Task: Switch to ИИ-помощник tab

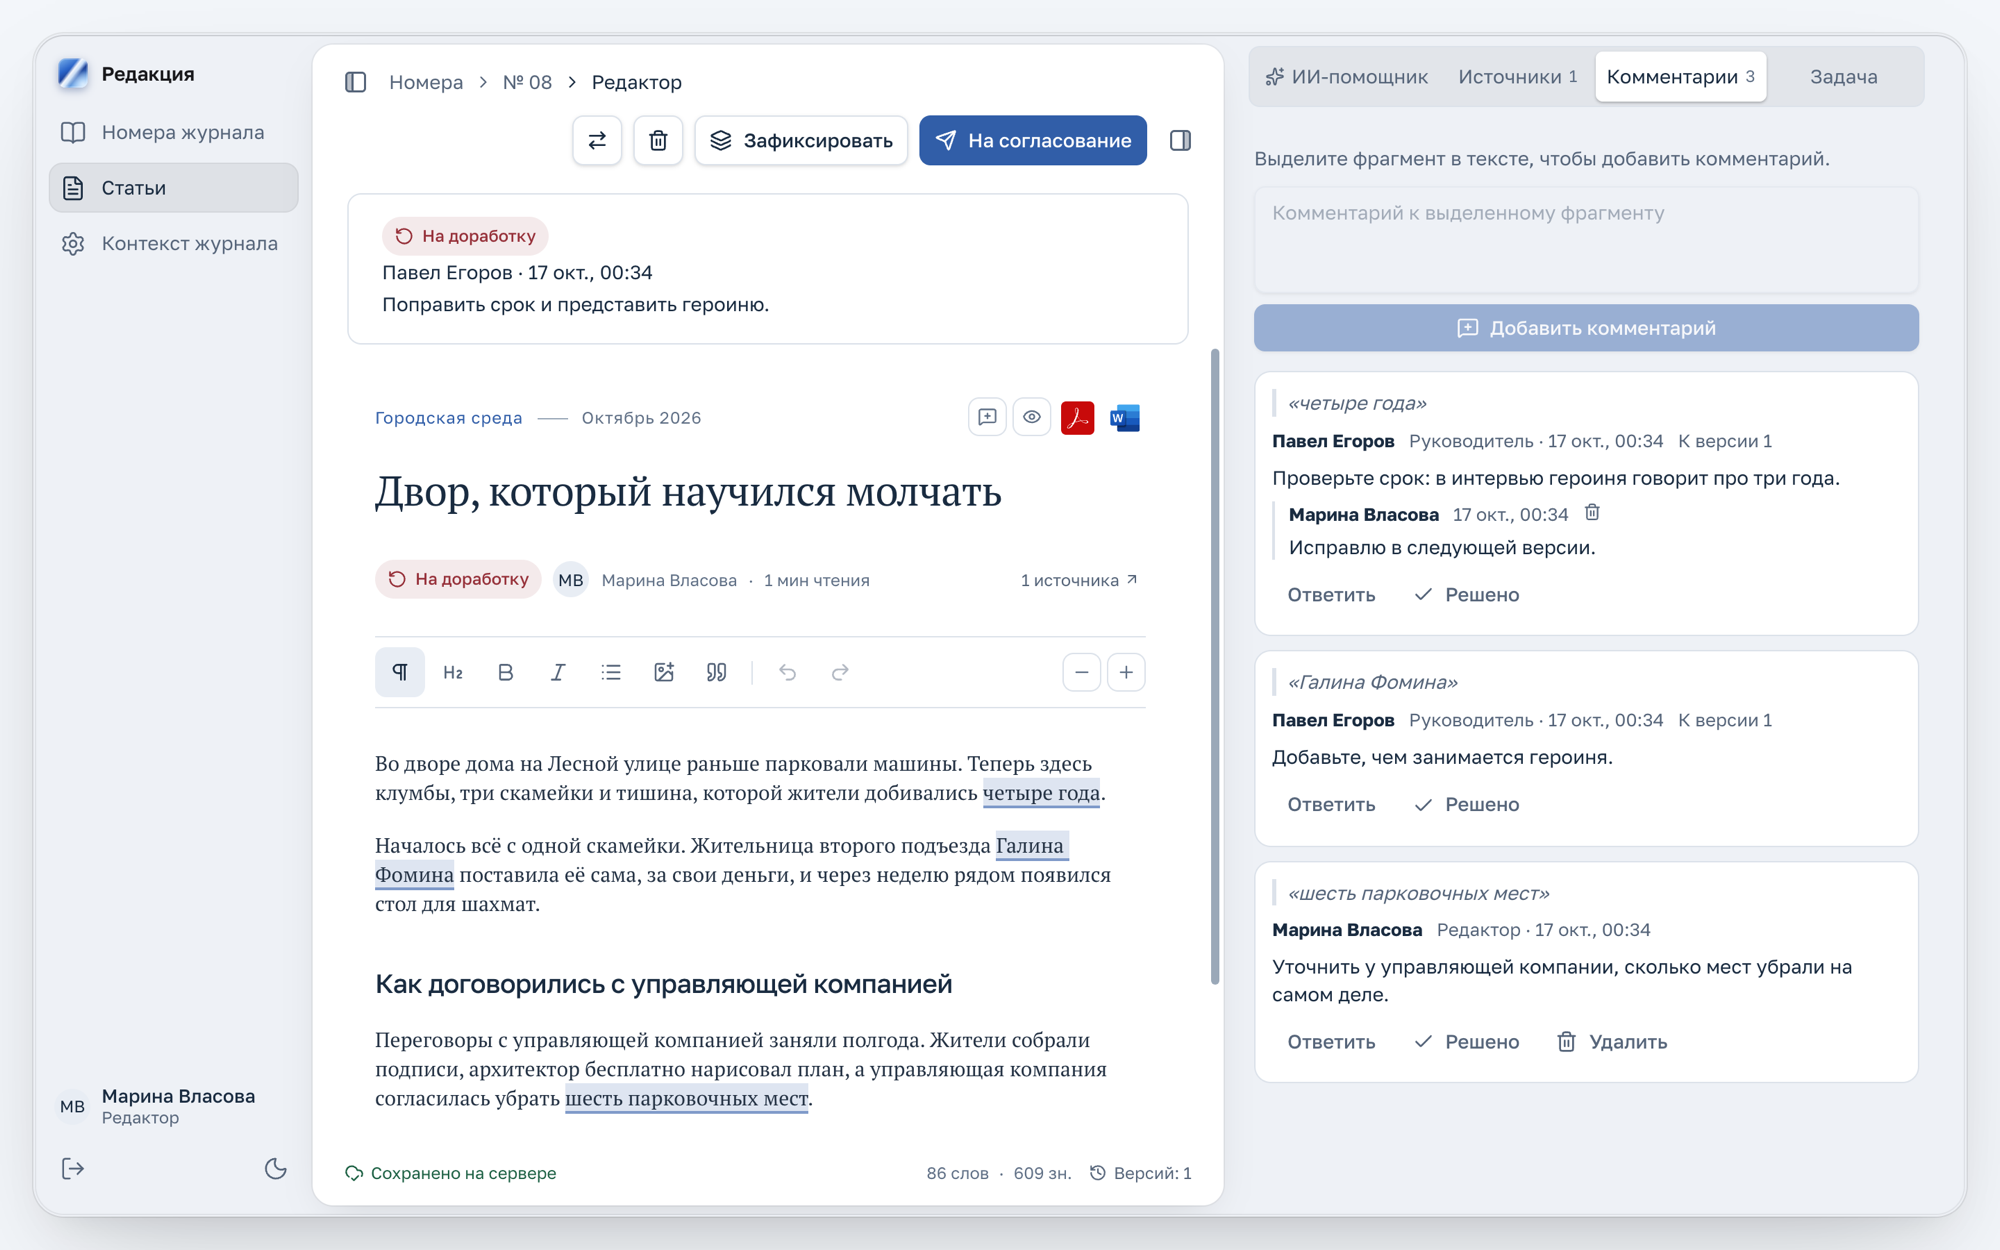Action: click(1347, 77)
